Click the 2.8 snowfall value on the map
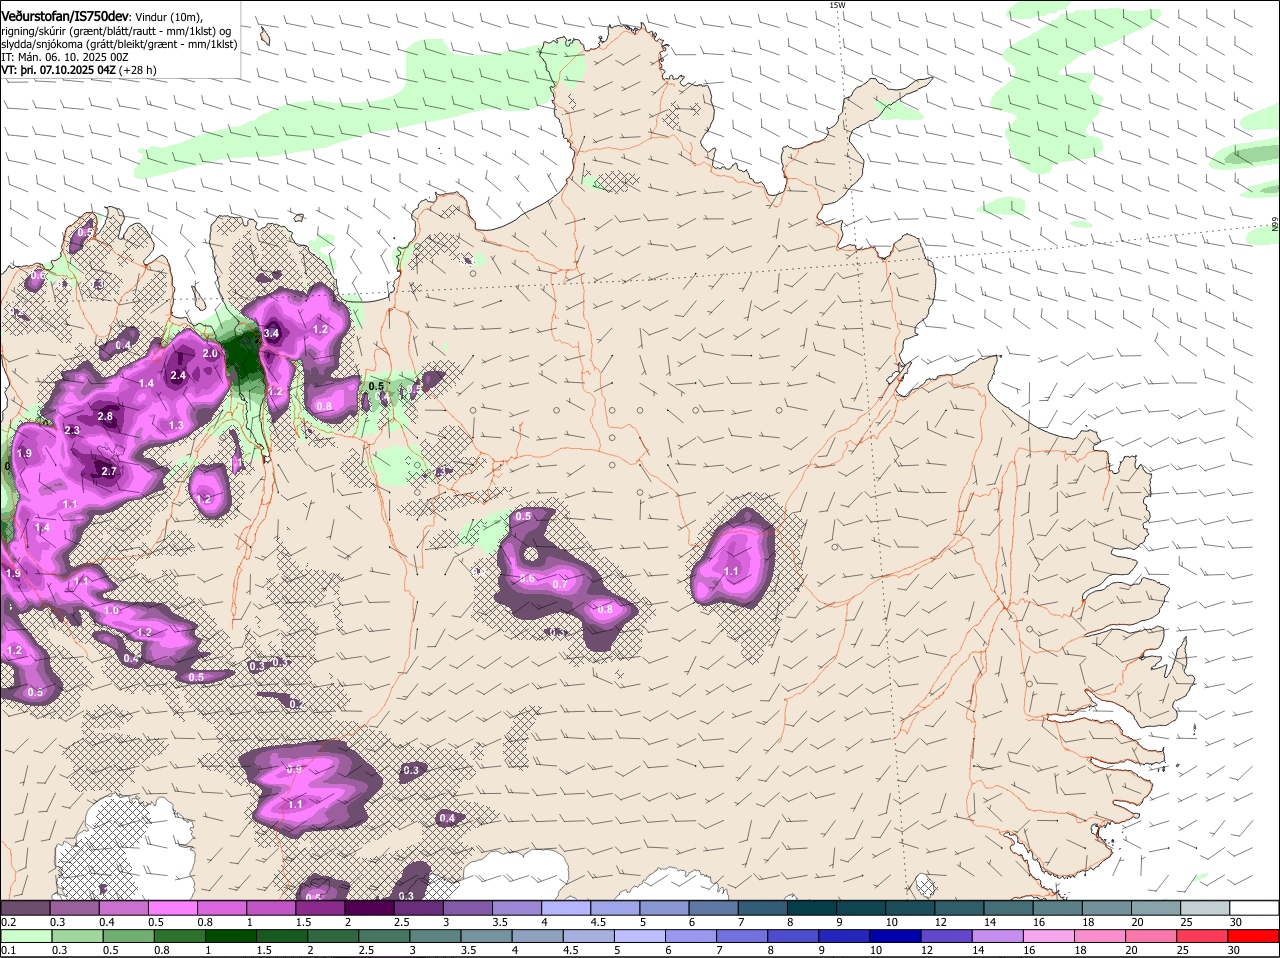 105,417
